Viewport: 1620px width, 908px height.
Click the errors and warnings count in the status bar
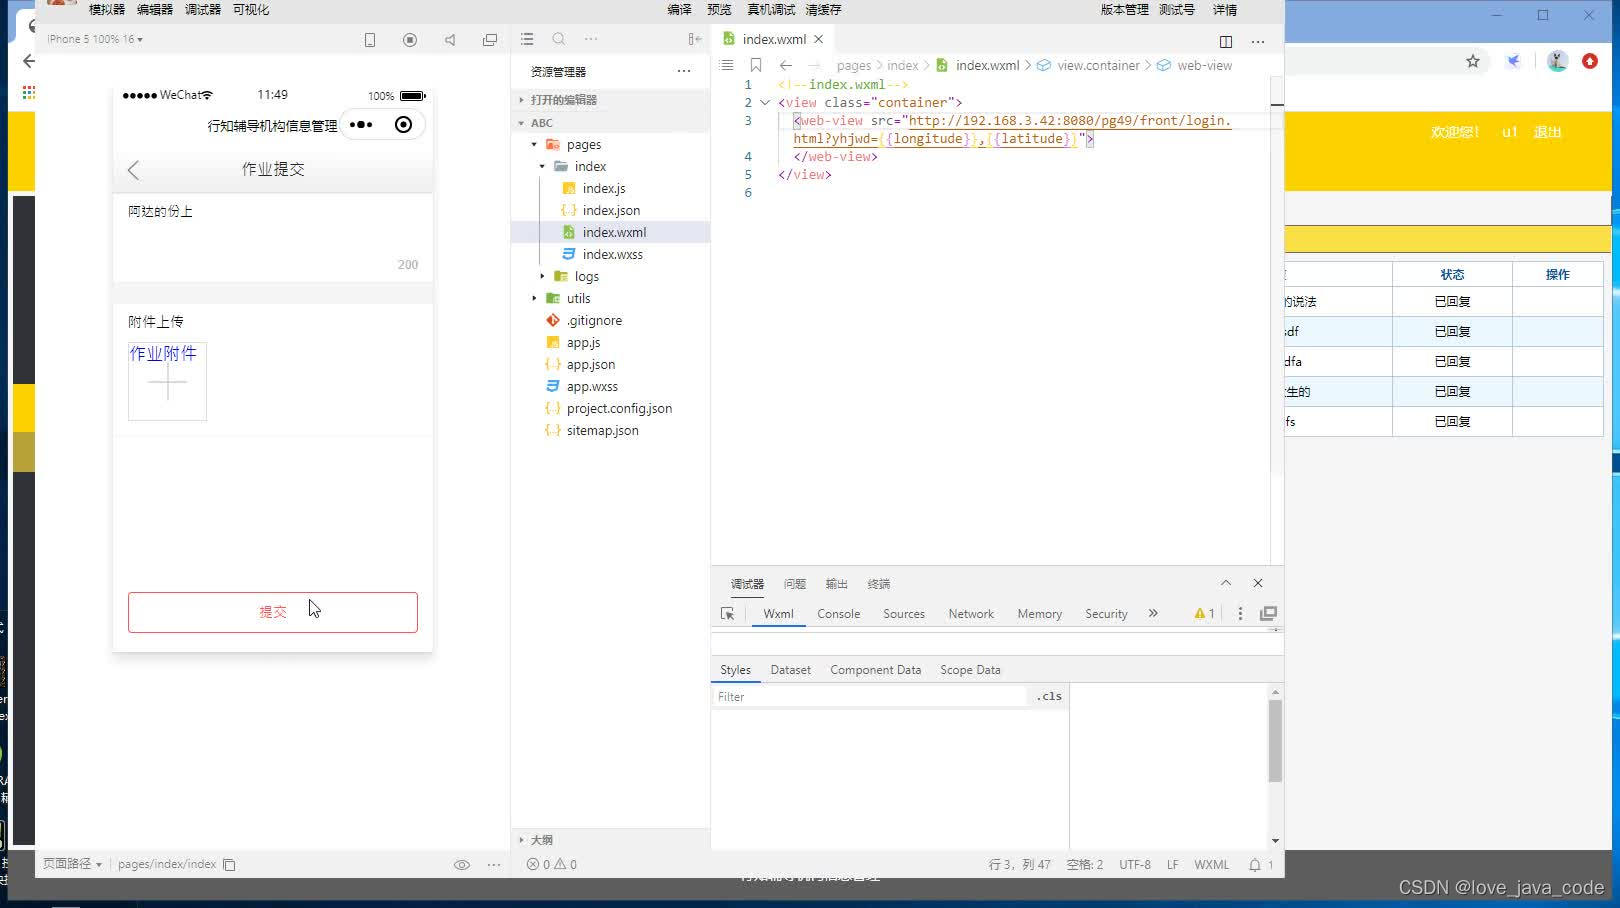[x=552, y=865]
